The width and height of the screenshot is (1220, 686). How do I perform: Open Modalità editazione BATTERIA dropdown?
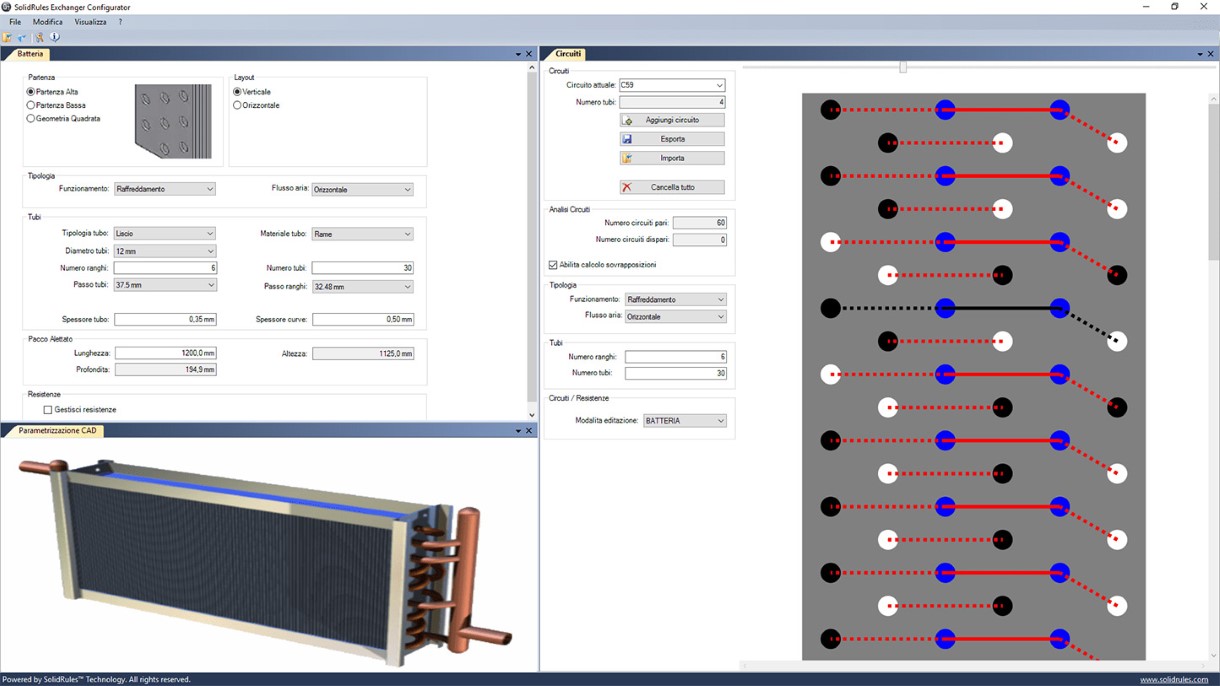tap(685, 421)
